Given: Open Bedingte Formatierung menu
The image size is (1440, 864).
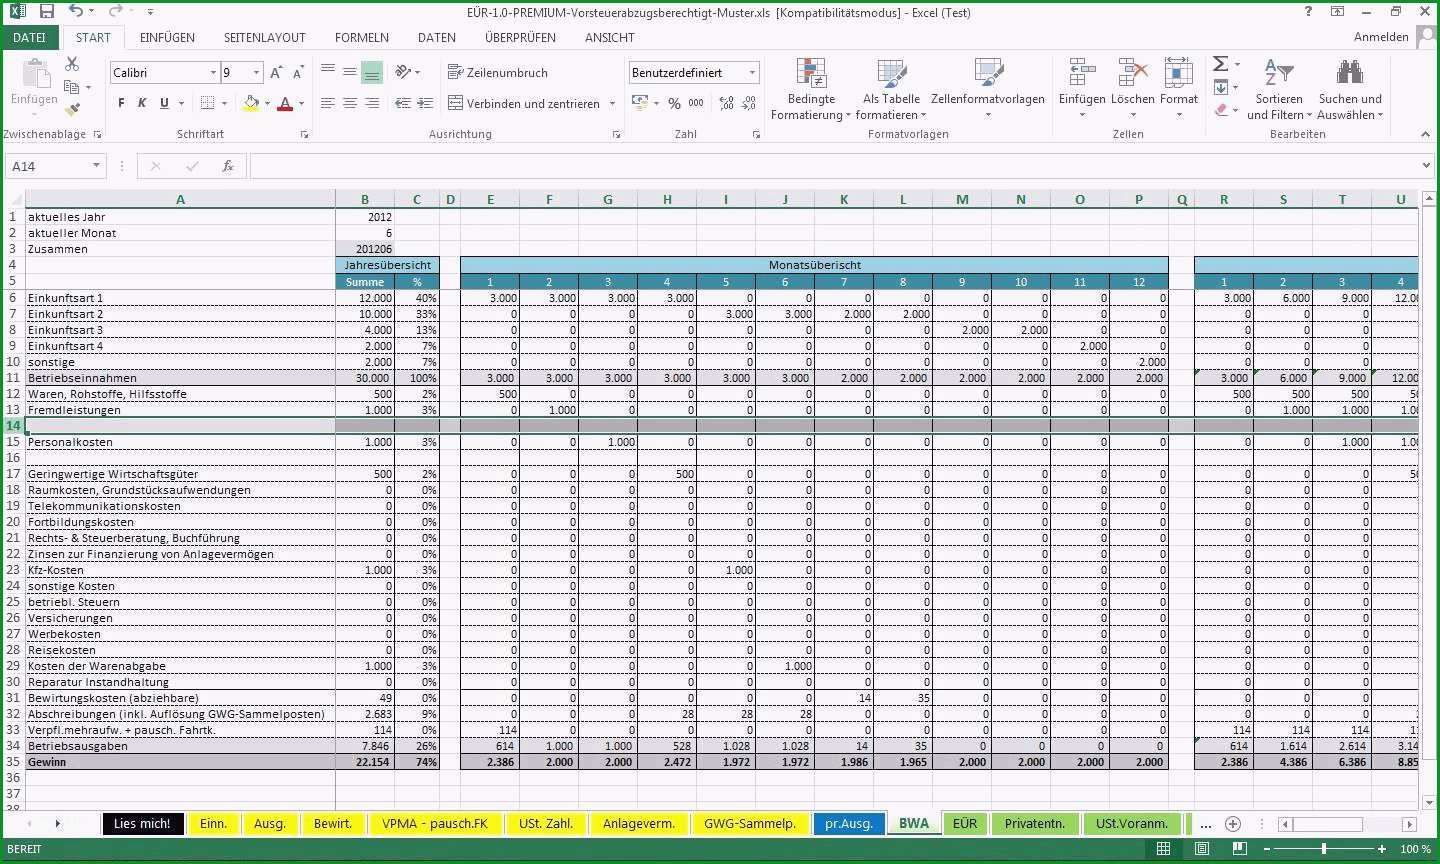Looking at the screenshot, I should click(811, 88).
